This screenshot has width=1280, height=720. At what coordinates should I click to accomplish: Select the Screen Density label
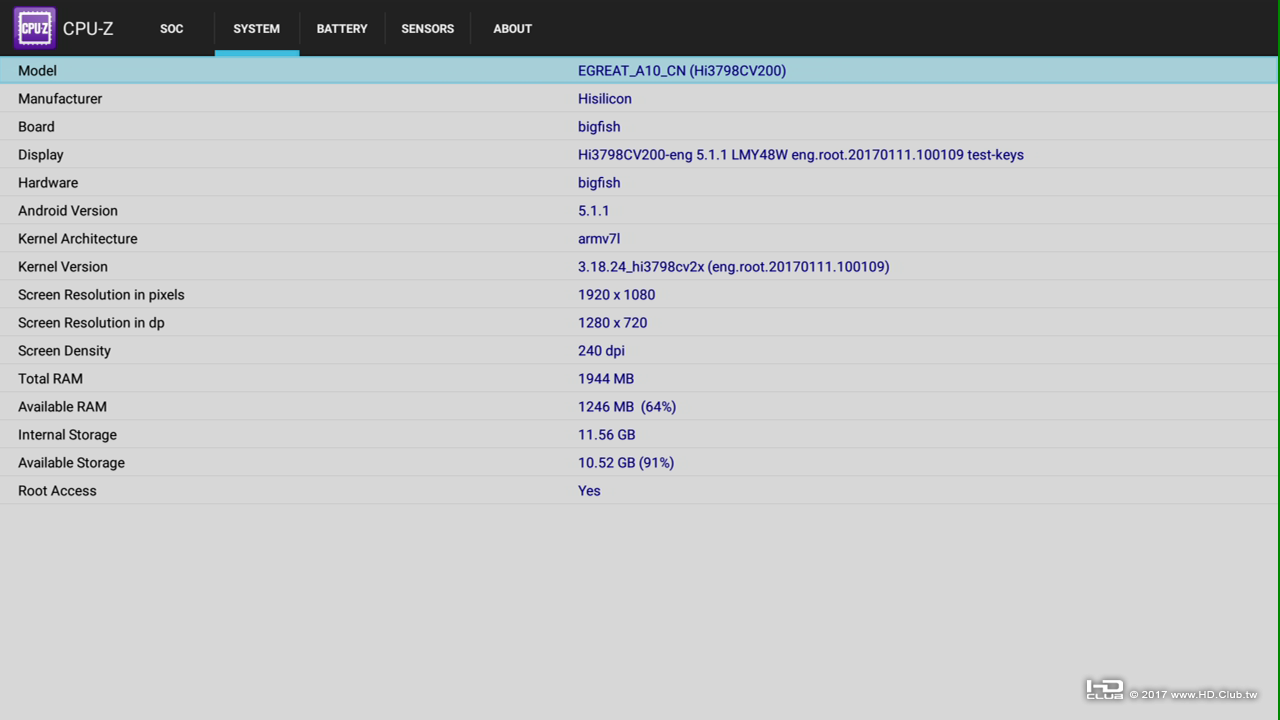64,351
